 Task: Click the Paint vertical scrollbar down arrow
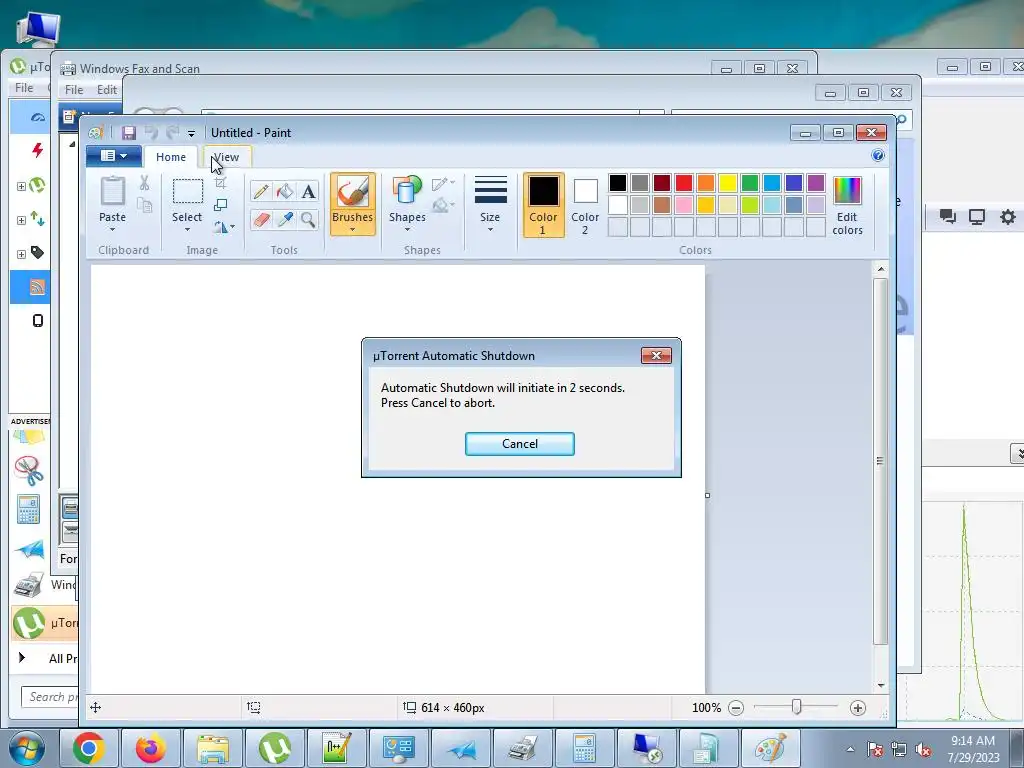tap(881, 685)
